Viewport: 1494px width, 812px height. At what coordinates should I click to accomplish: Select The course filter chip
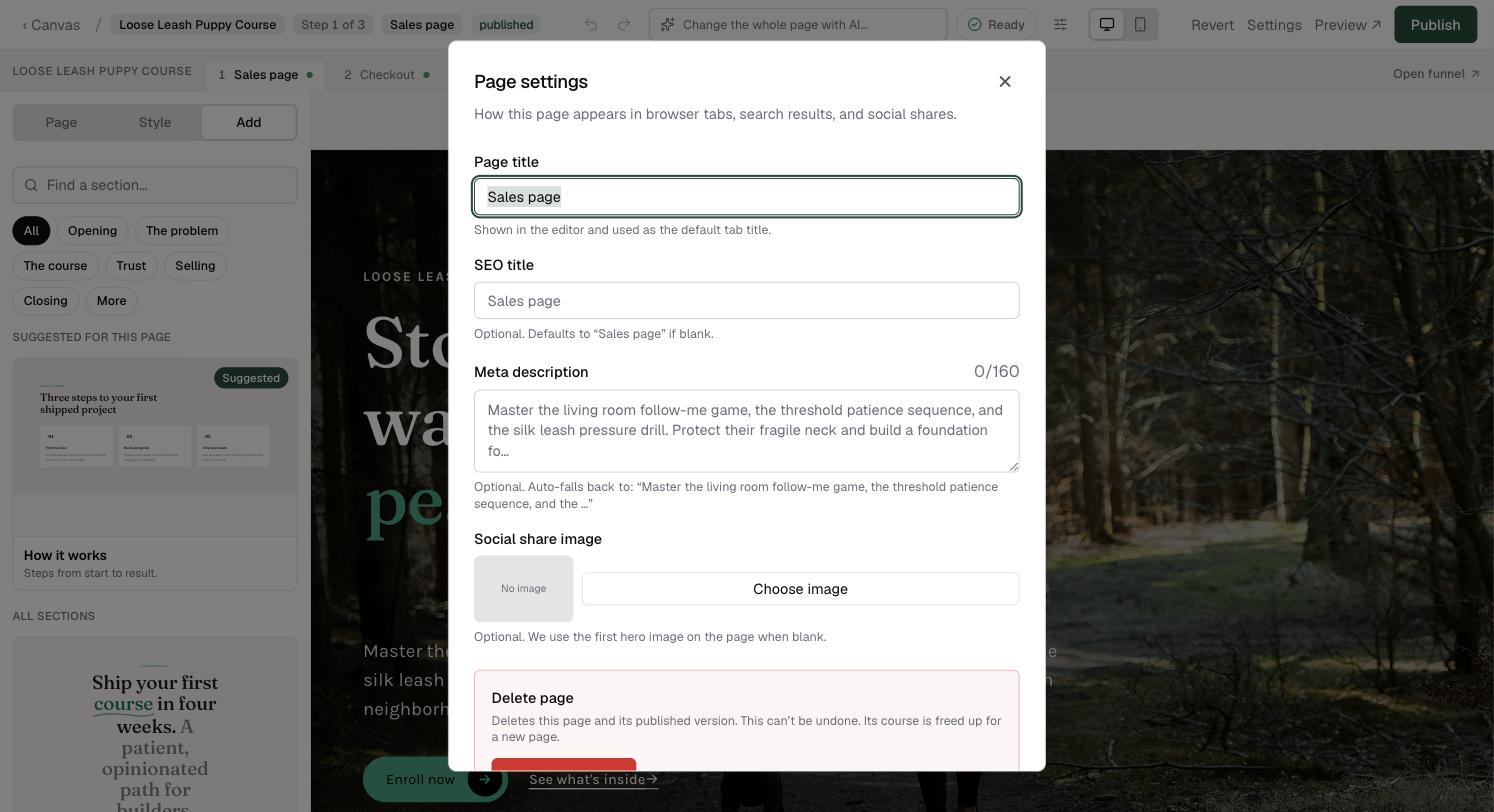(x=55, y=266)
